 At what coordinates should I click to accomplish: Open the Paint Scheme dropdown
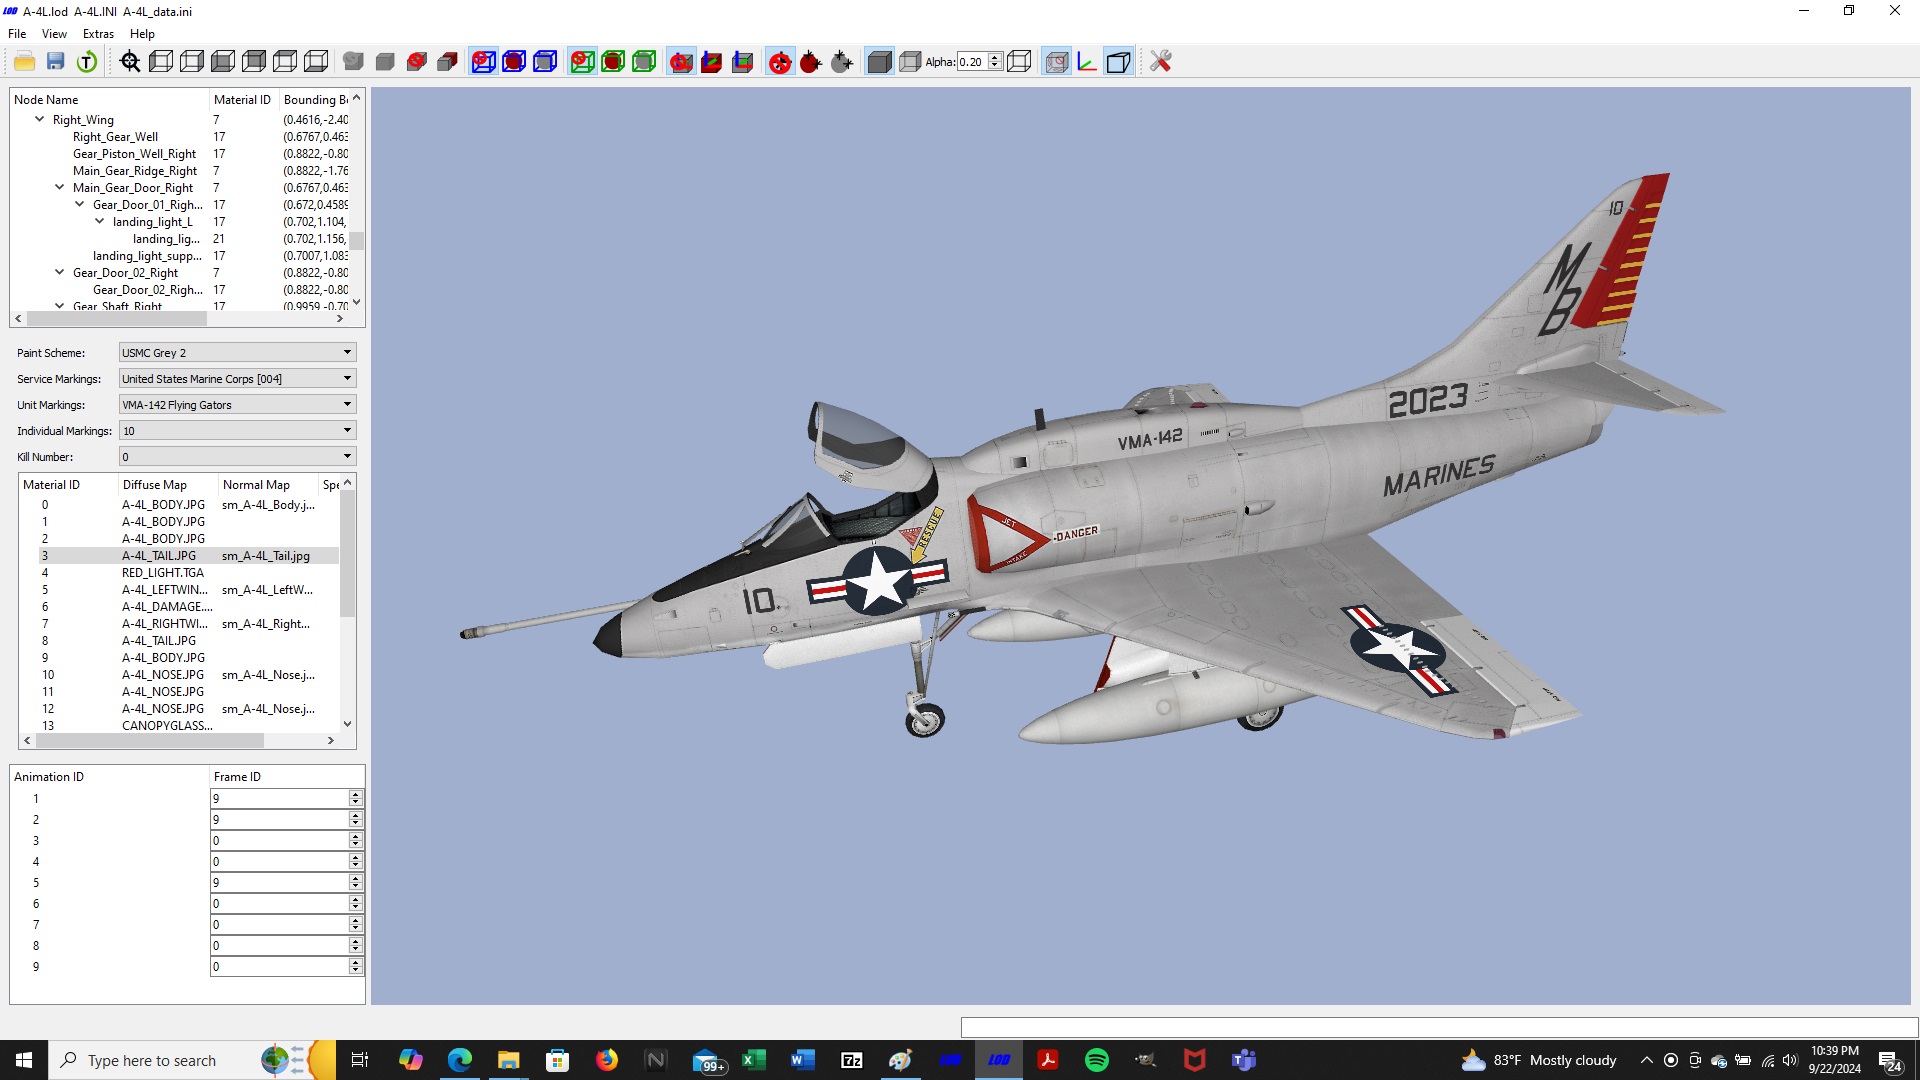pos(237,353)
